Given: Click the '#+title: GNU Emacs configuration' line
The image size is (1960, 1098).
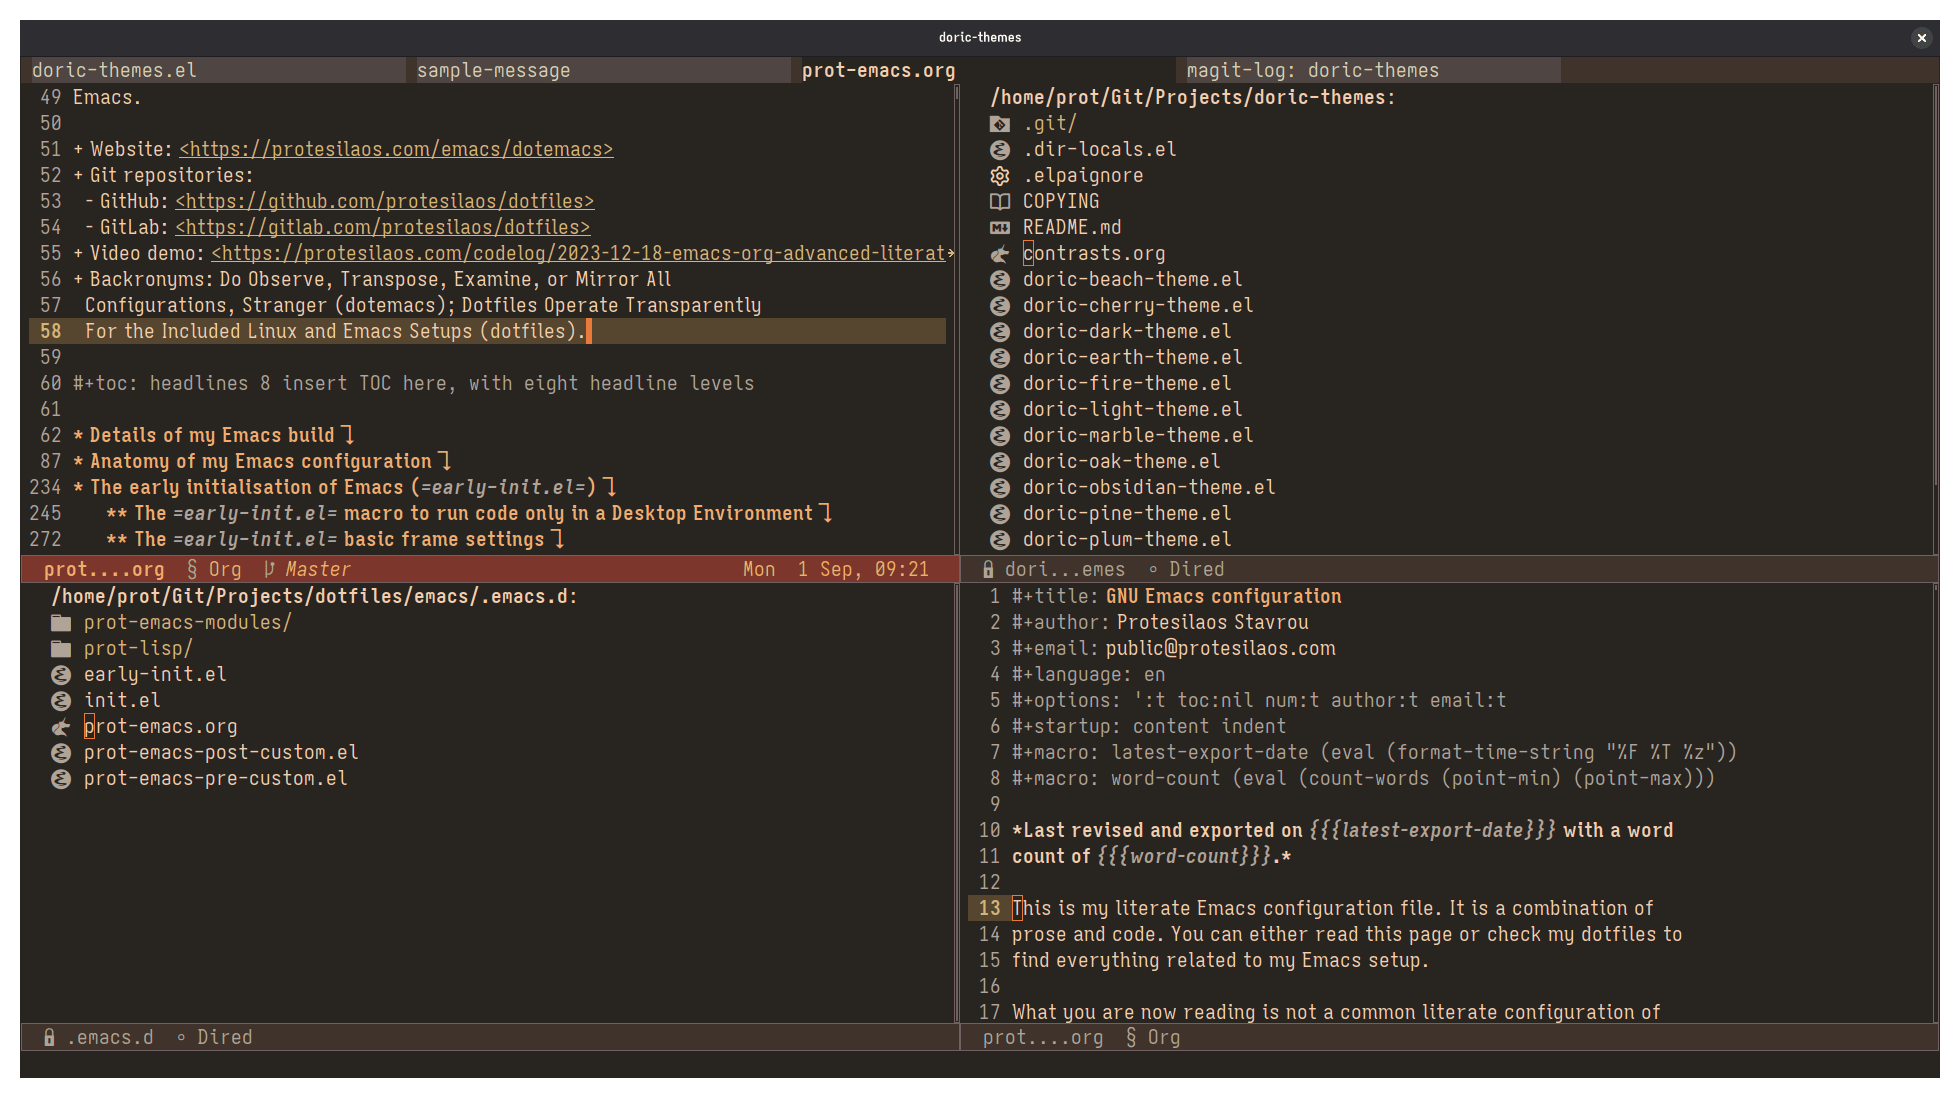Looking at the screenshot, I should point(1176,597).
